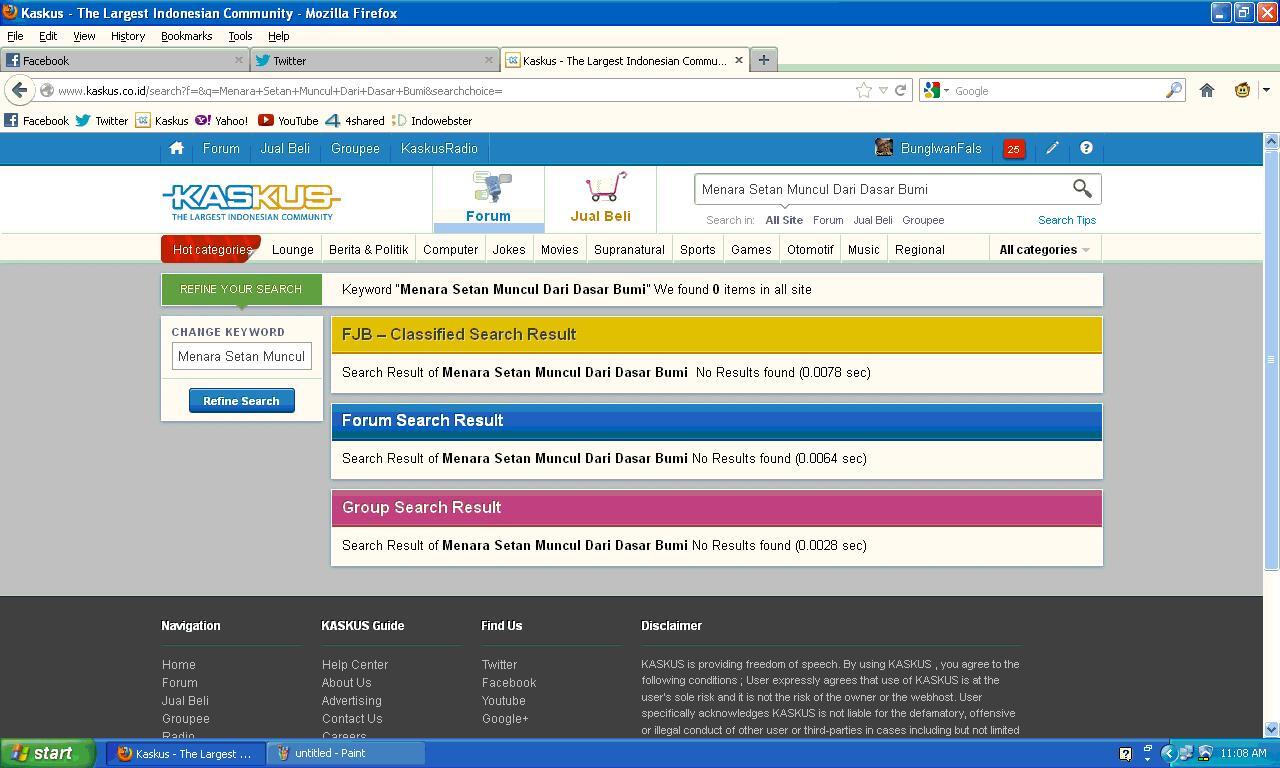Click the page vertical scrollbar down arrow
The height and width of the screenshot is (768, 1280).
tap(1272, 729)
